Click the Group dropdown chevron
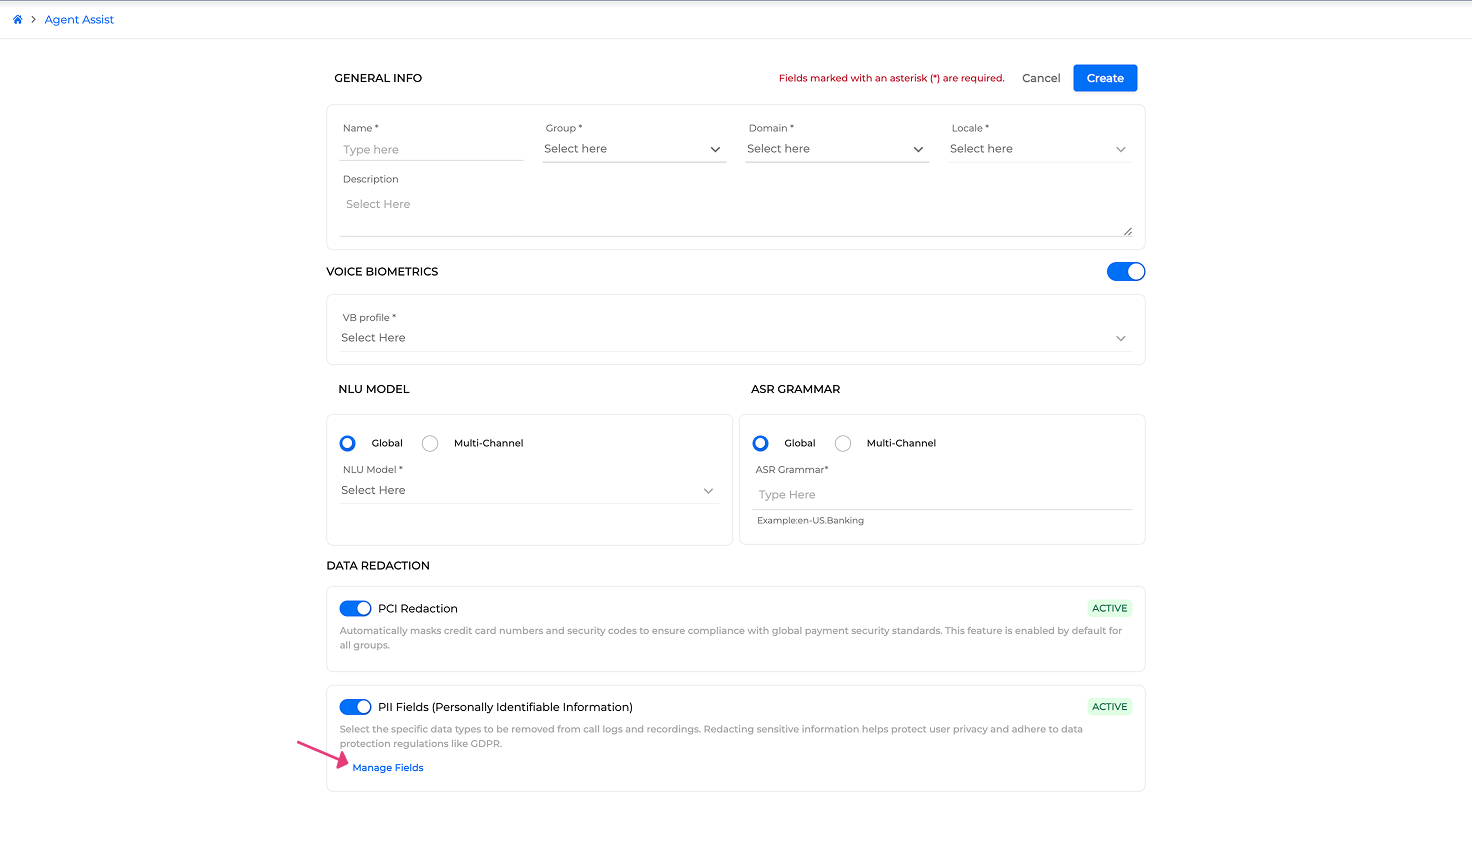Viewport: 1472px width, 855px height. 715,150
